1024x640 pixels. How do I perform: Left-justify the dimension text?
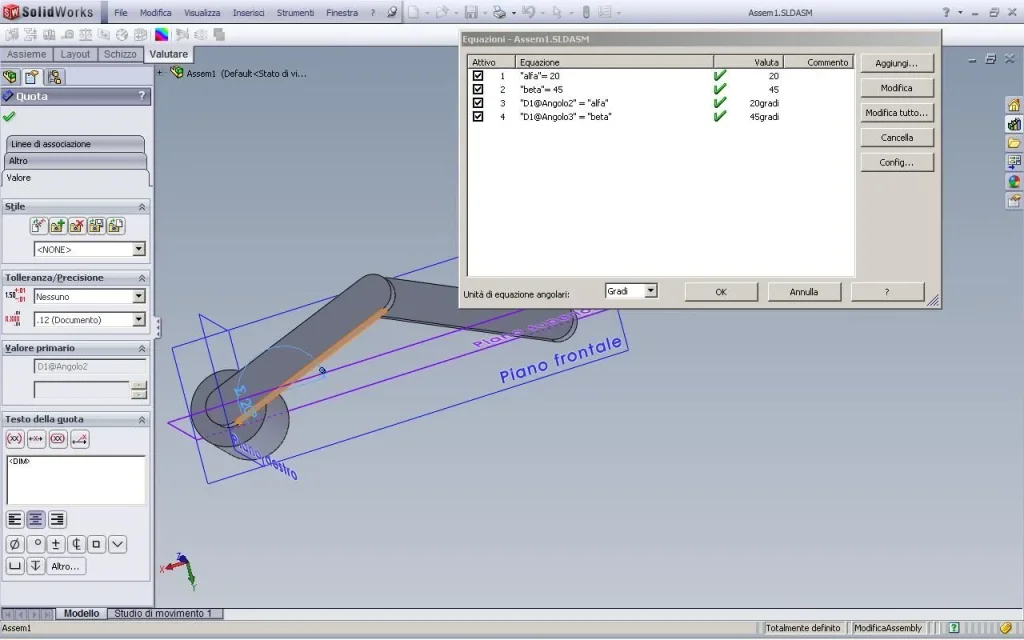pos(15,519)
